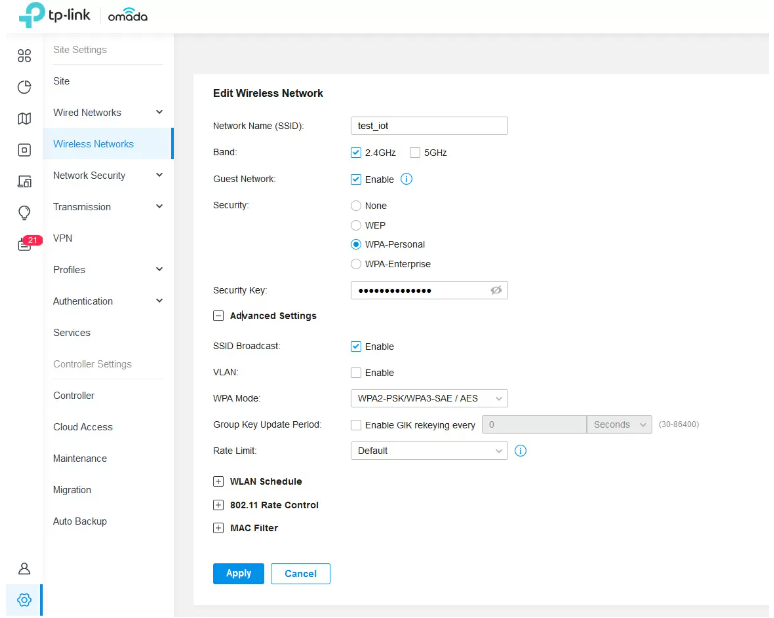Show the security key with eye icon
This screenshot has width=774, height=618.
click(x=495, y=290)
